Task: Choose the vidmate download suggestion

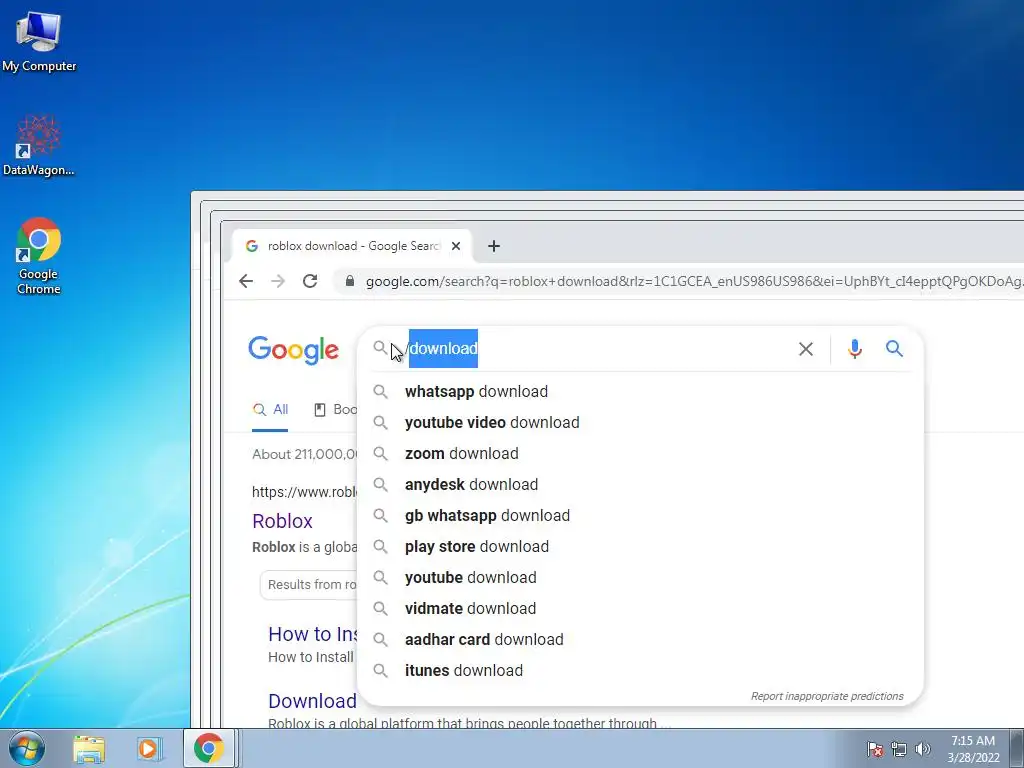Action: click(x=641, y=609)
